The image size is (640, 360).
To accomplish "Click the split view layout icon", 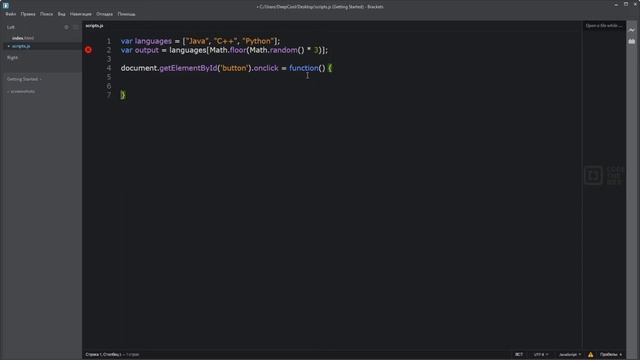I will [x=76, y=27].
